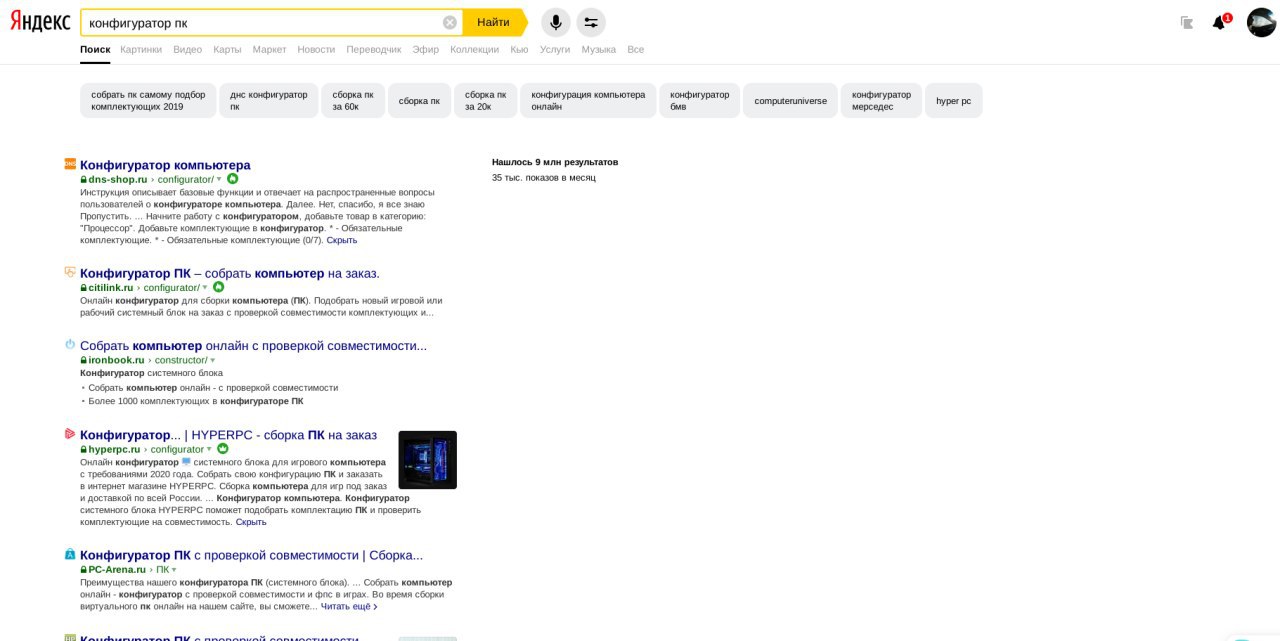Open PC-Arena 'Конфигуратор ПК с проверкой совместимости' result
1280x641 pixels.
point(251,555)
